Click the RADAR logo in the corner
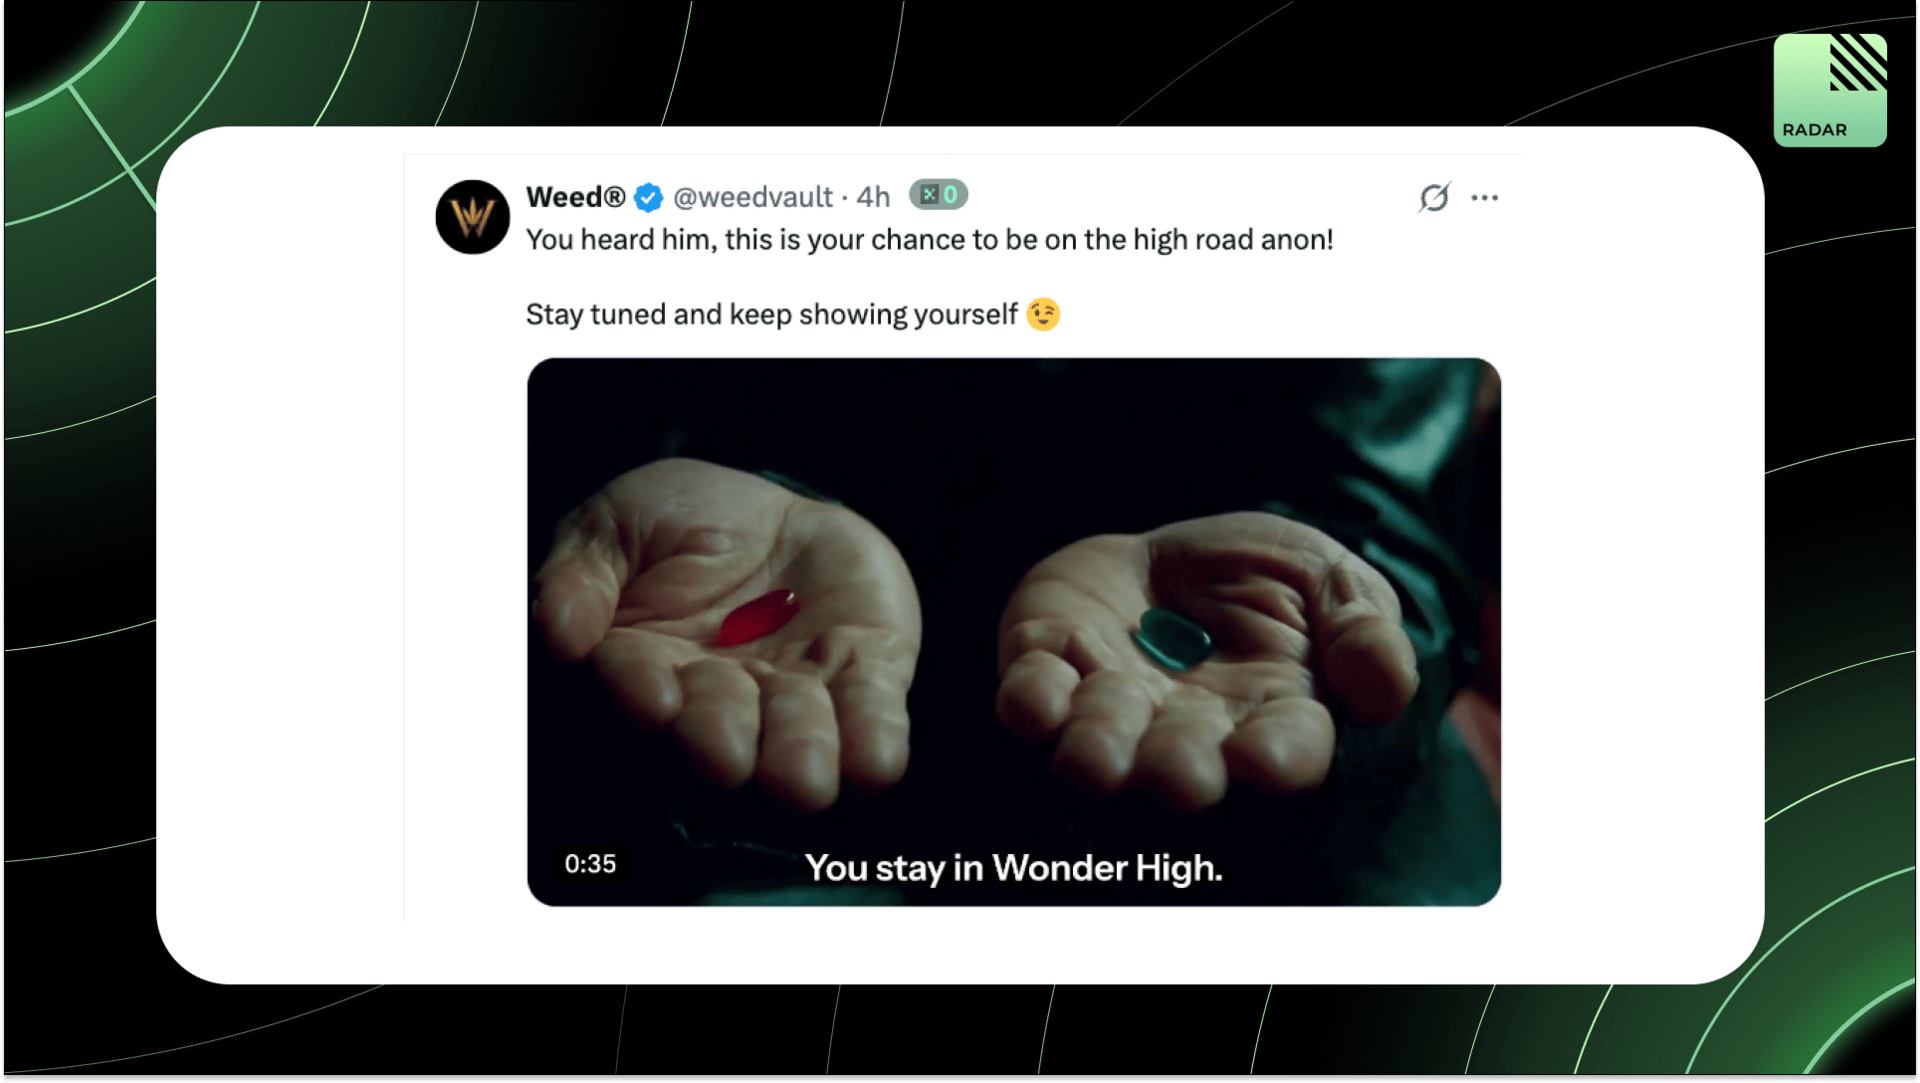This screenshot has width=1920, height=1083. (x=1830, y=90)
